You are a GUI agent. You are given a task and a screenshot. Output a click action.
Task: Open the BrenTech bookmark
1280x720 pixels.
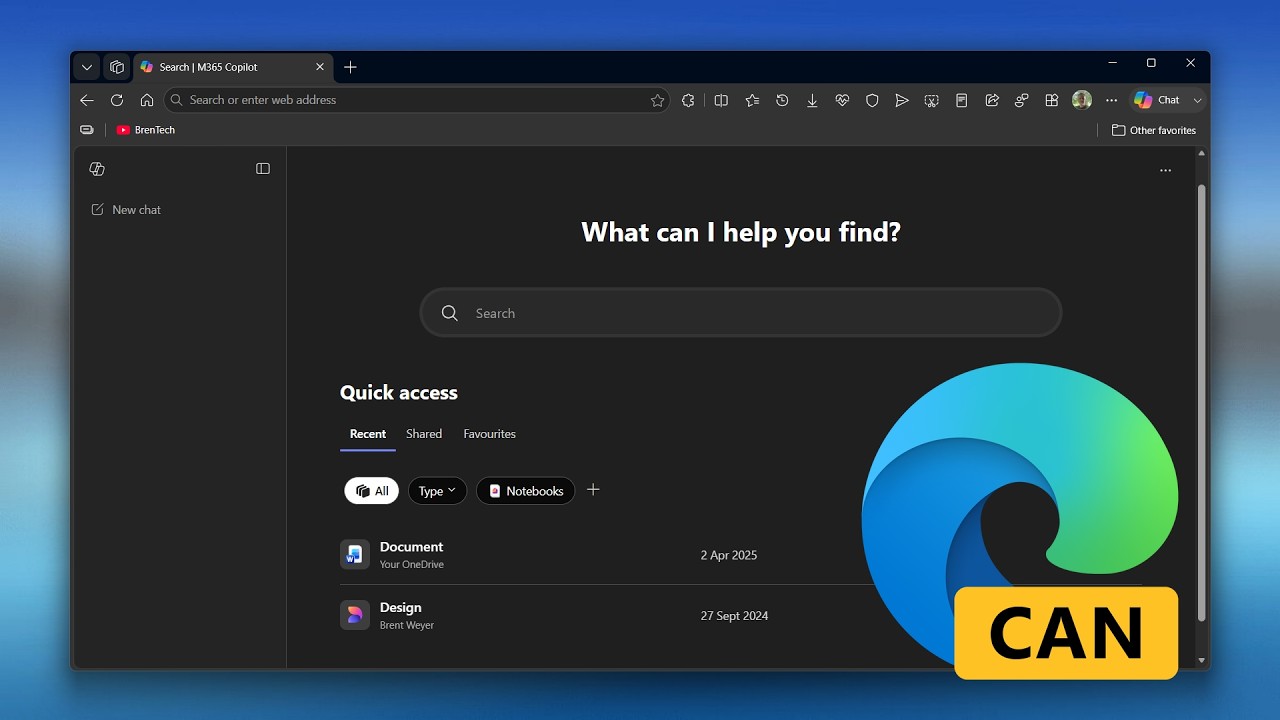pyautogui.click(x=145, y=130)
